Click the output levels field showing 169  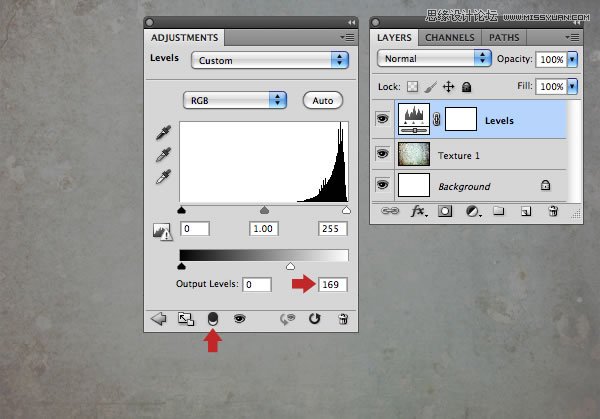point(332,285)
